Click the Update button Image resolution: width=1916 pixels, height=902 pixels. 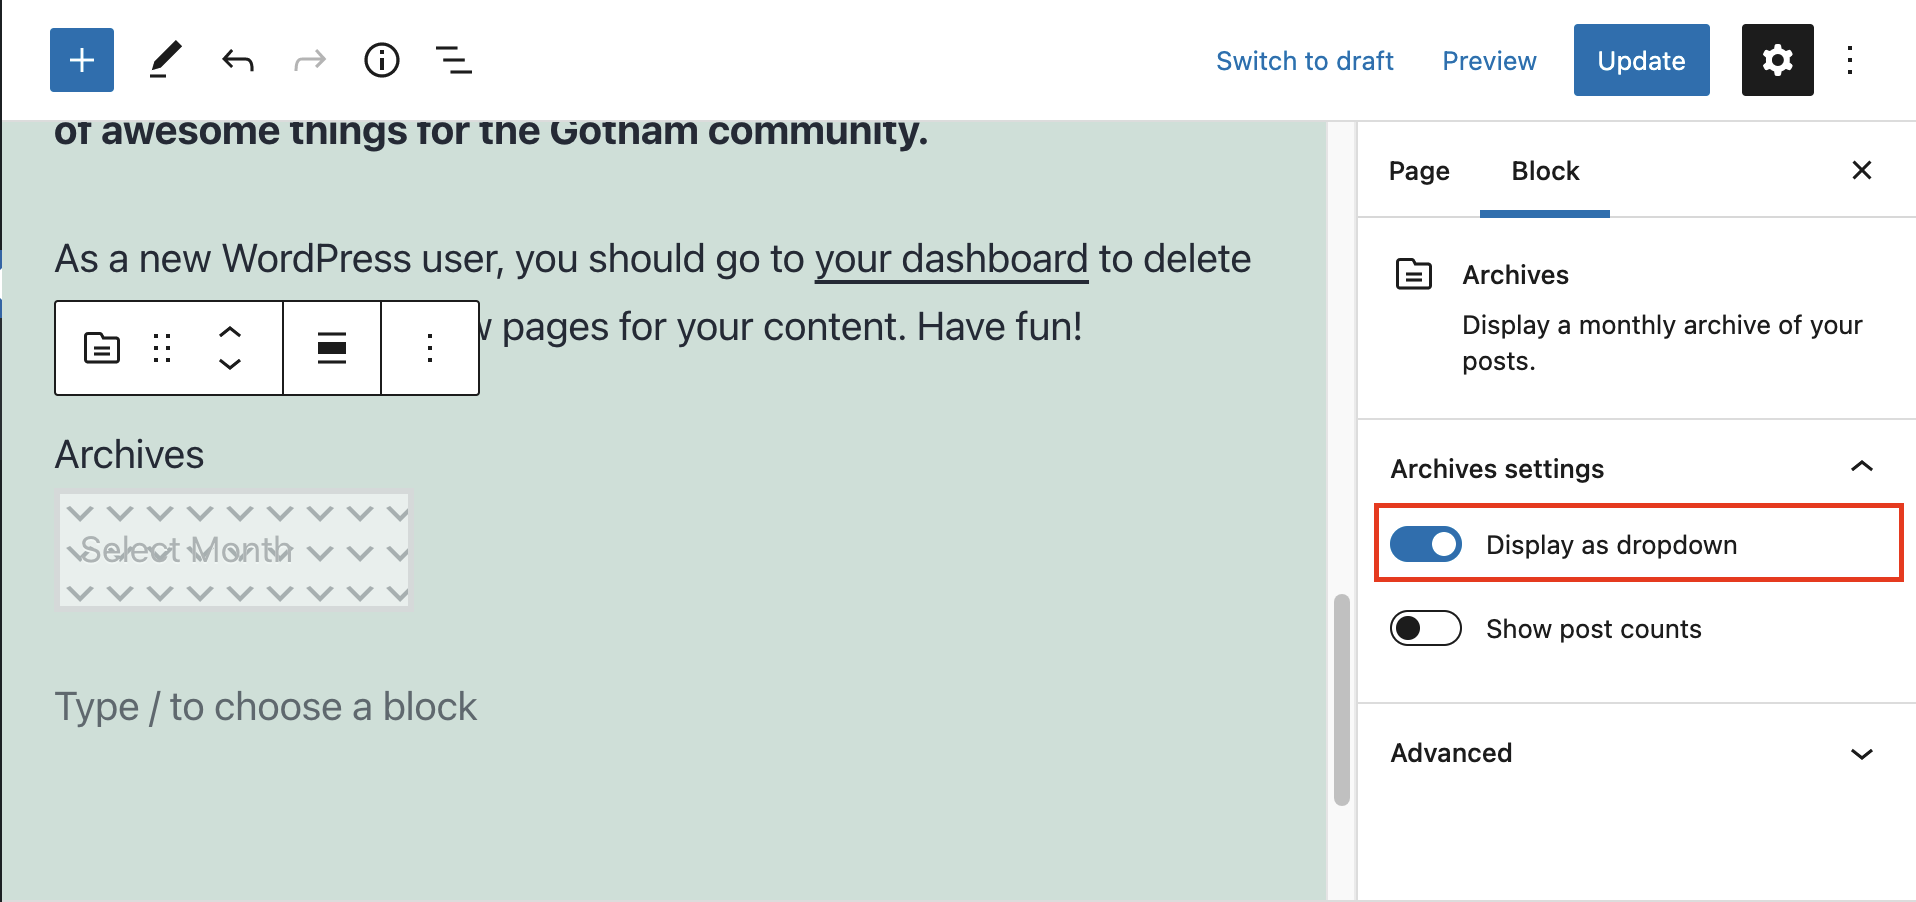click(1640, 60)
